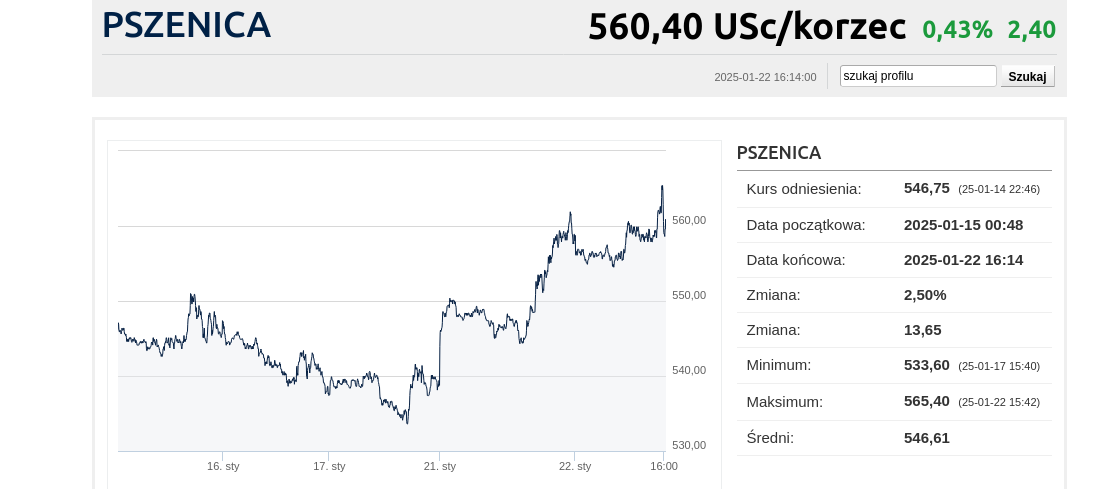Click the 530,00 y-axis price label
1093x489 pixels.
(689, 445)
